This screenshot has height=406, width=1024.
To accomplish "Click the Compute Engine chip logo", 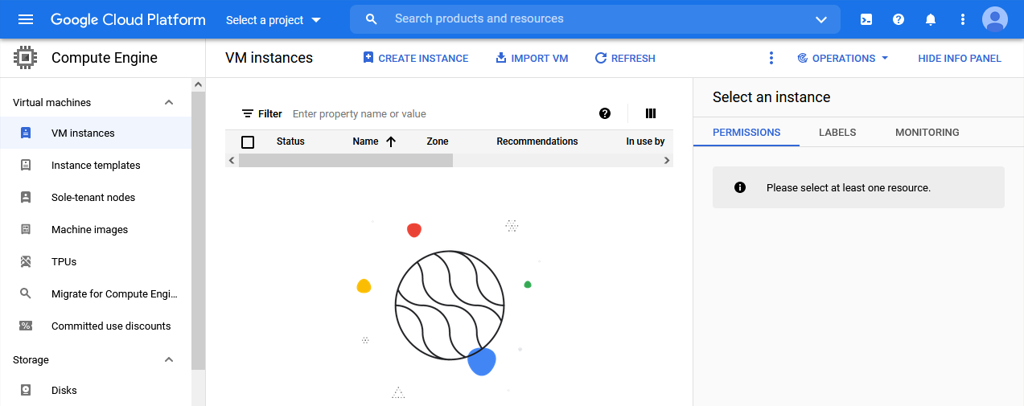I will coord(25,58).
